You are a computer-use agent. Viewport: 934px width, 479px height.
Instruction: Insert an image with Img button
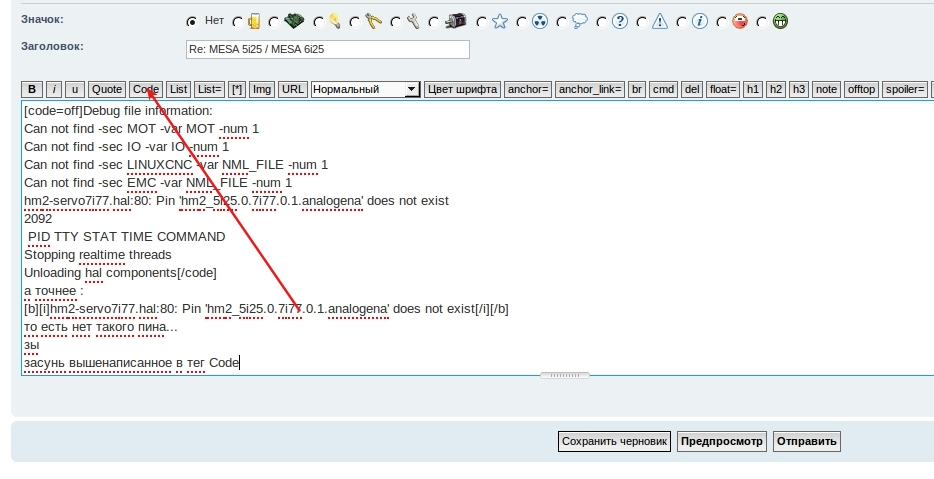click(x=261, y=89)
